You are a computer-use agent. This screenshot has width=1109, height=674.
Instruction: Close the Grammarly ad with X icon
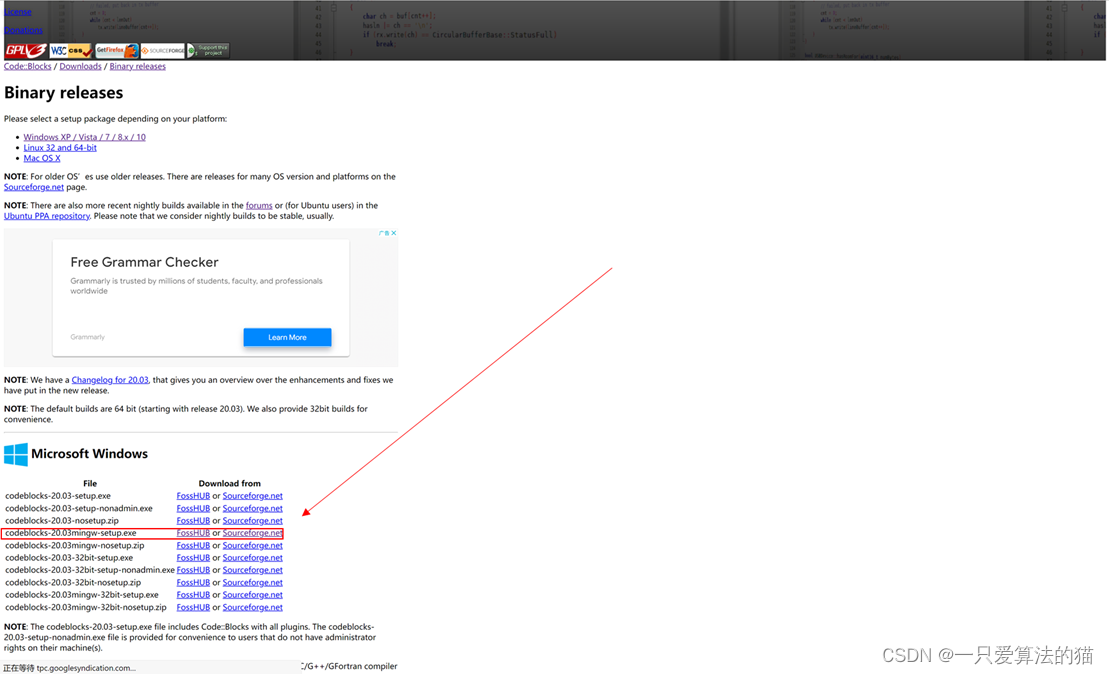tap(394, 233)
